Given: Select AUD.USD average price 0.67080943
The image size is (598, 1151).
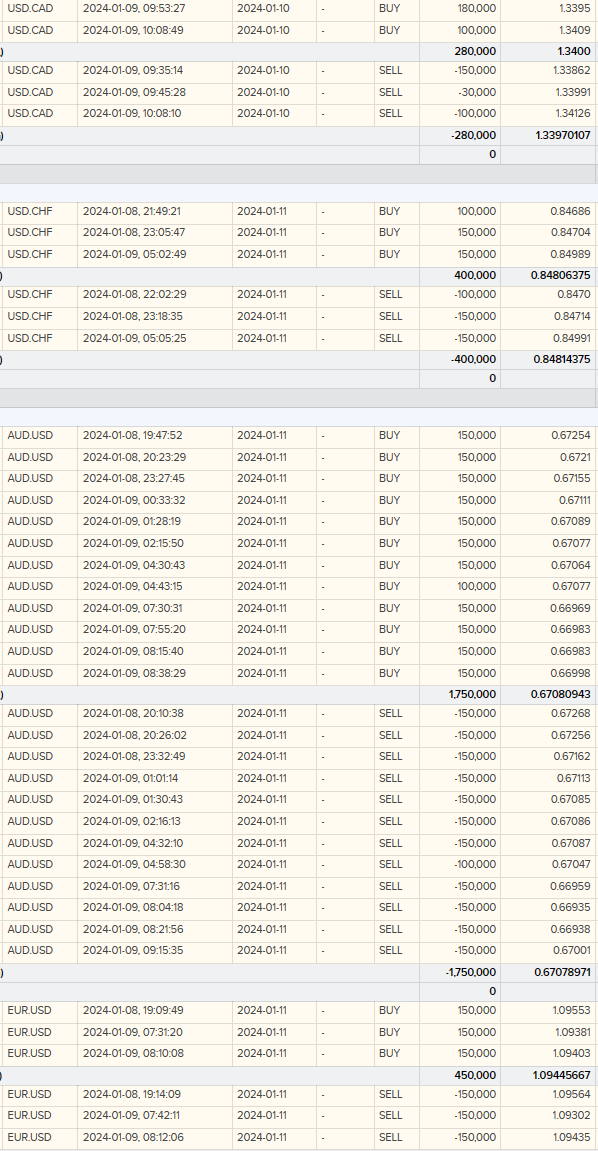Looking at the screenshot, I should click(x=561, y=694).
